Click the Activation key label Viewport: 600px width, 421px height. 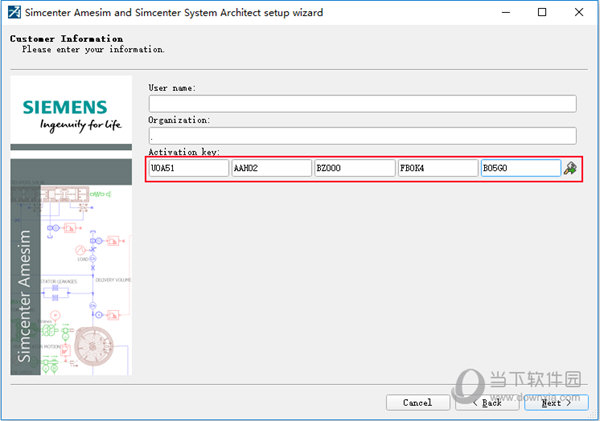point(184,152)
